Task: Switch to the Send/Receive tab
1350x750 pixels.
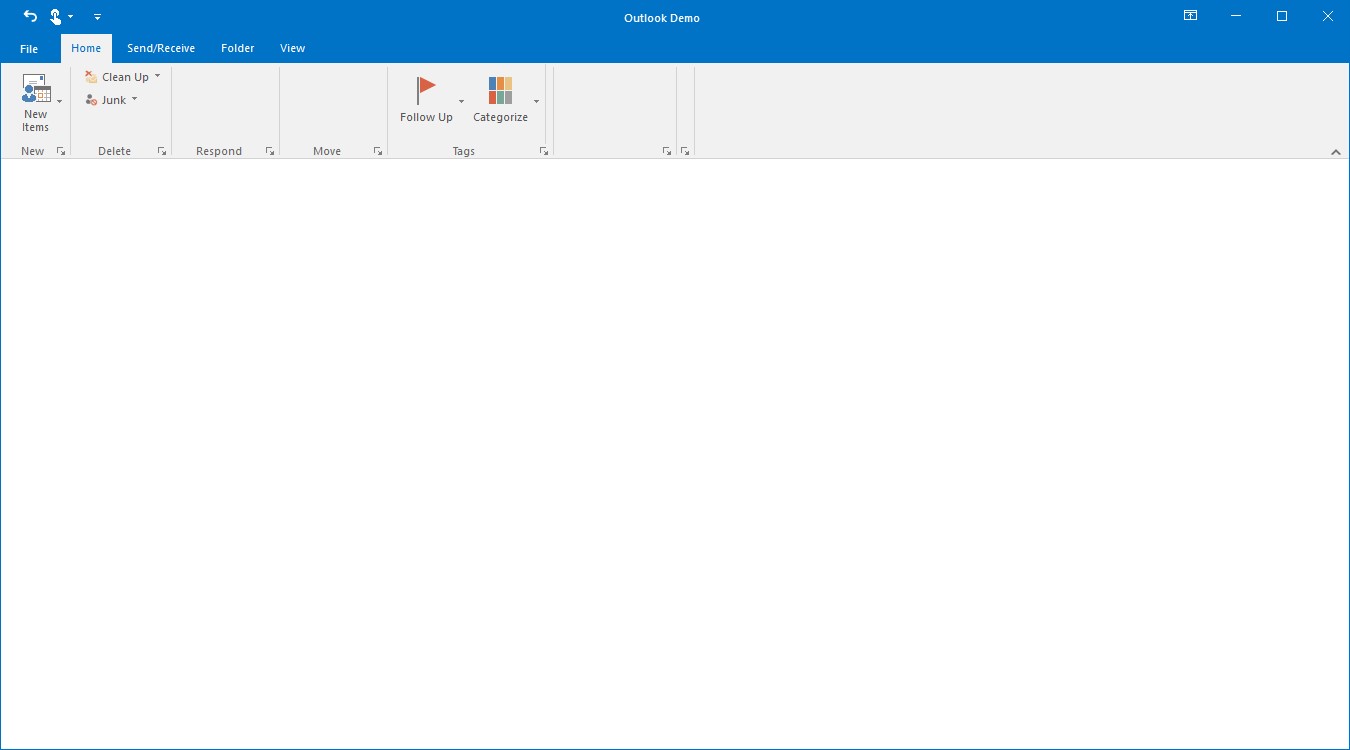Action: click(161, 47)
